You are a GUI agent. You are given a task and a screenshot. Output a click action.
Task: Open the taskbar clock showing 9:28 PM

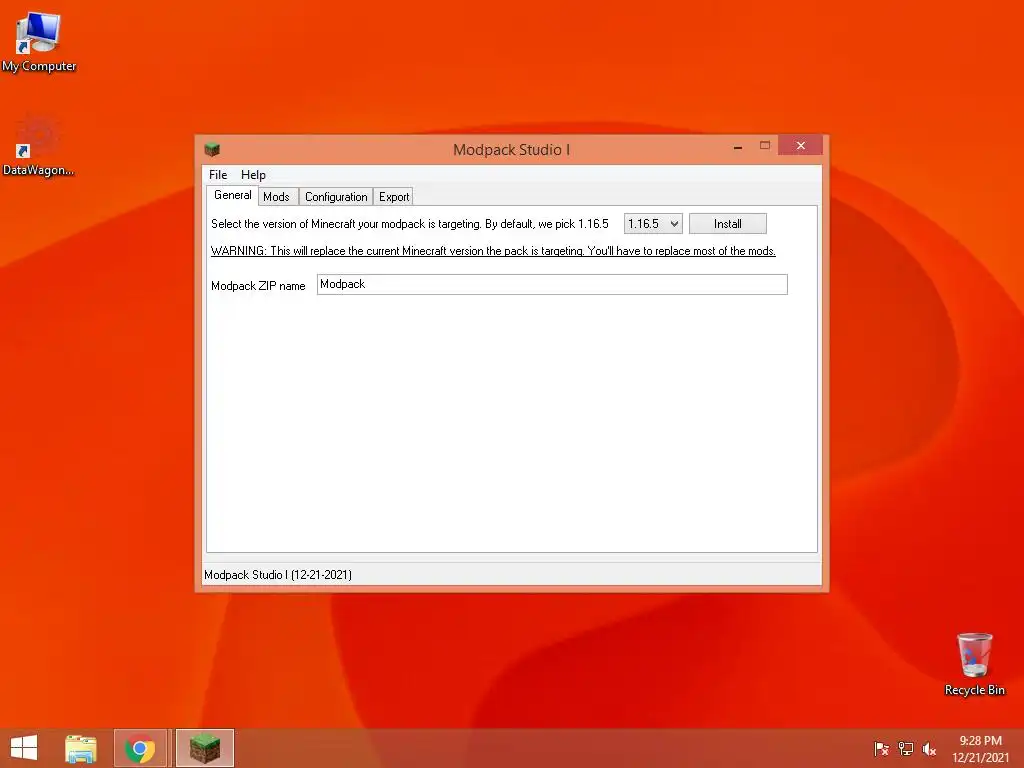click(980, 749)
